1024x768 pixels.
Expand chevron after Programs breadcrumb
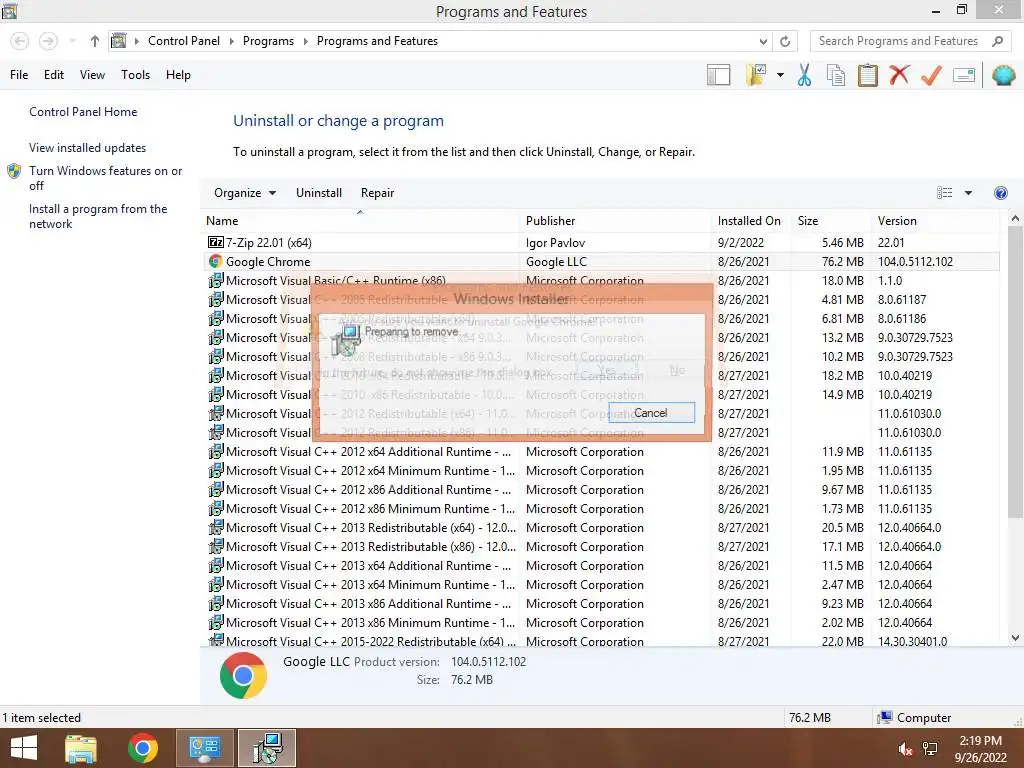tap(305, 41)
